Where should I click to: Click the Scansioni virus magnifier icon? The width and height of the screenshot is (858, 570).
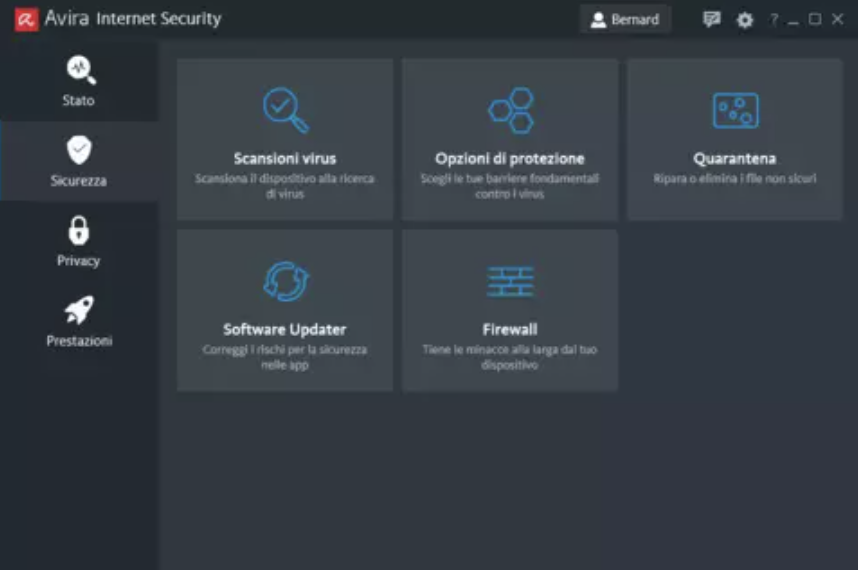[285, 110]
